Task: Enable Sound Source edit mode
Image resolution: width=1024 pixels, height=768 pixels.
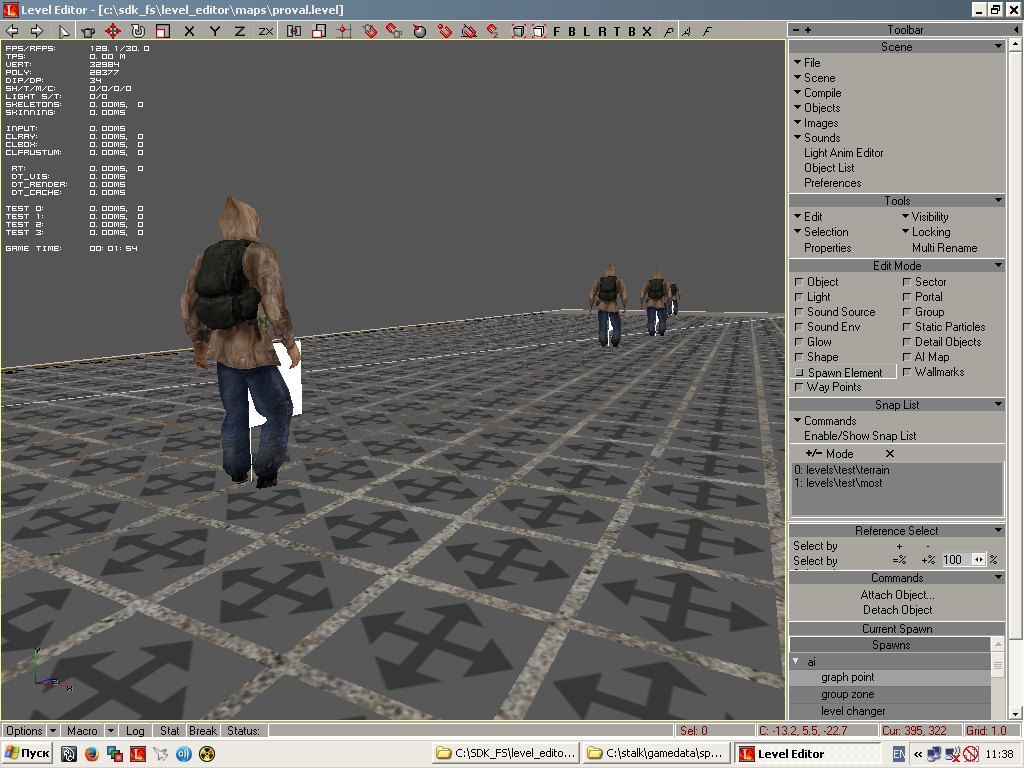Action: coord(835,312)
